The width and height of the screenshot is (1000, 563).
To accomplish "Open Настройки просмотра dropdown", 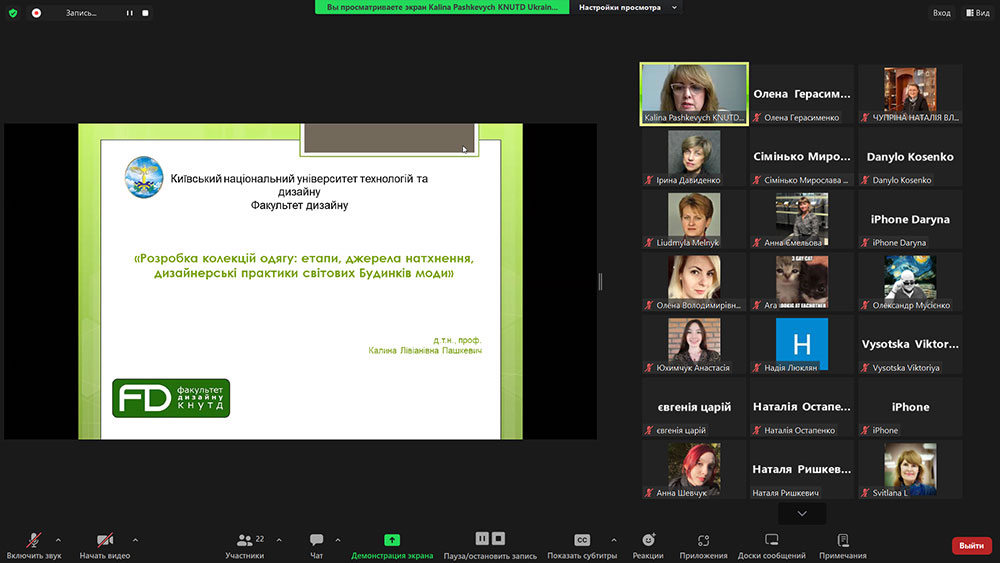I will coord(628,7).
